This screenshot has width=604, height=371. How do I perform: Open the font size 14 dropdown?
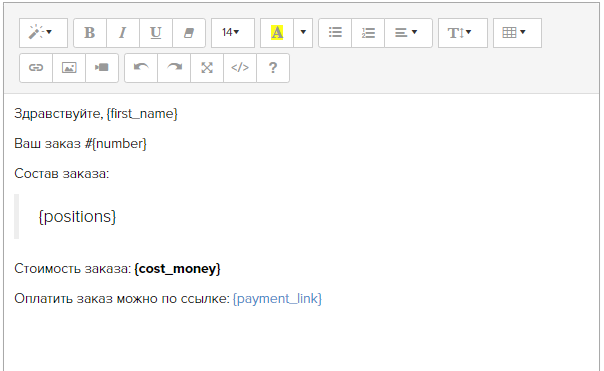coord(233,33)
